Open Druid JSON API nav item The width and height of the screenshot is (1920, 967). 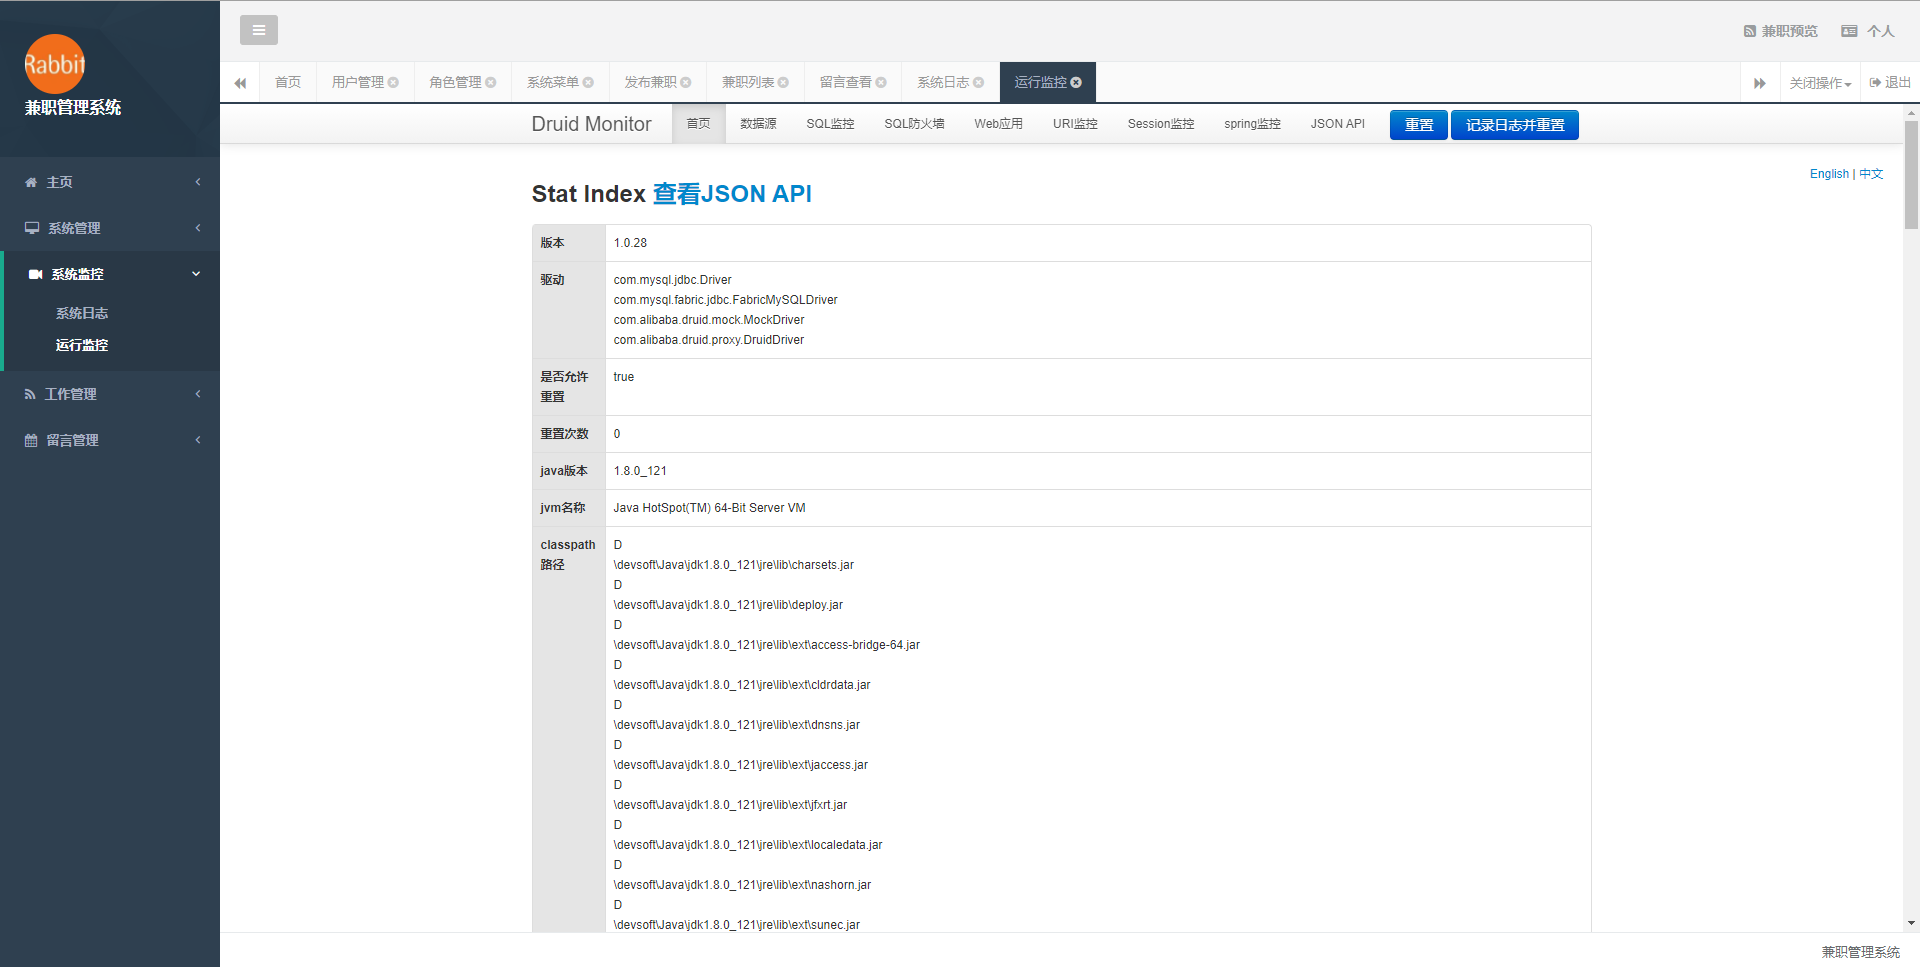tap(1337, 124)
